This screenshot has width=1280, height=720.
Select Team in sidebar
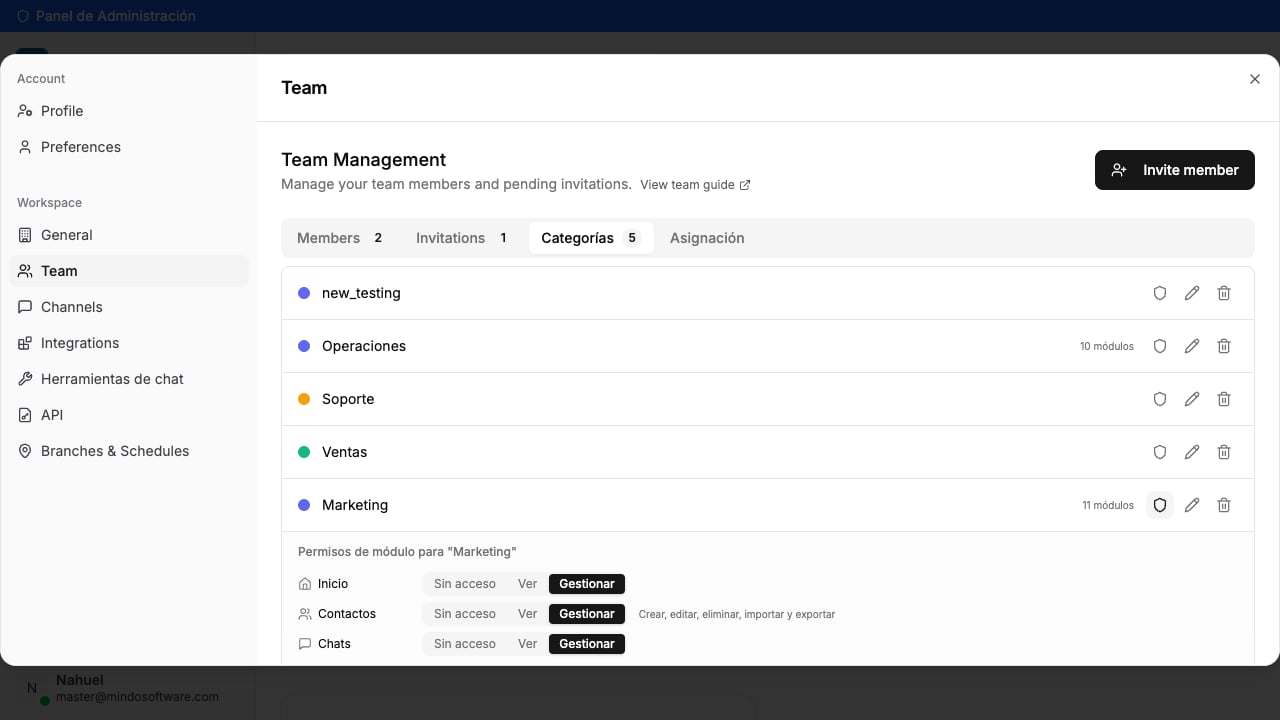click(129, 271)
